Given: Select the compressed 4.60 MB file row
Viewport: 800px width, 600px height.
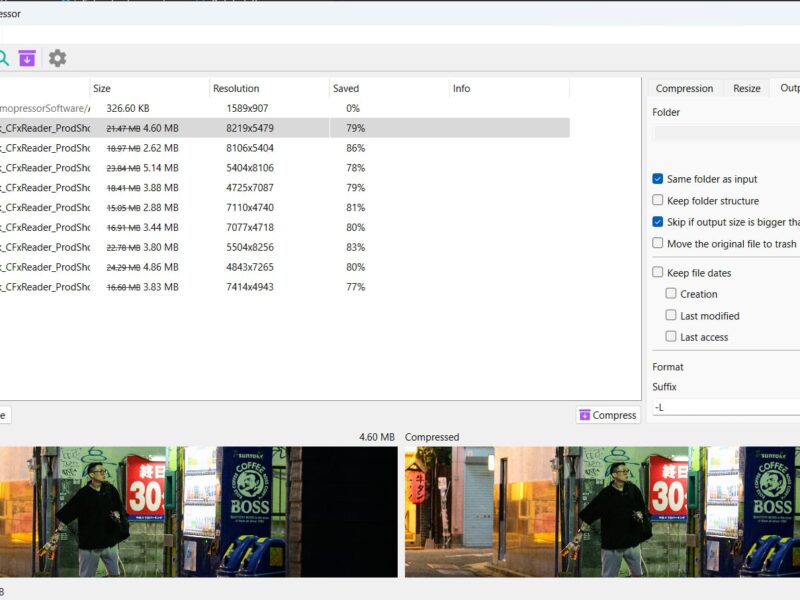Looking at the screenshot, I should tap(300, 128).
